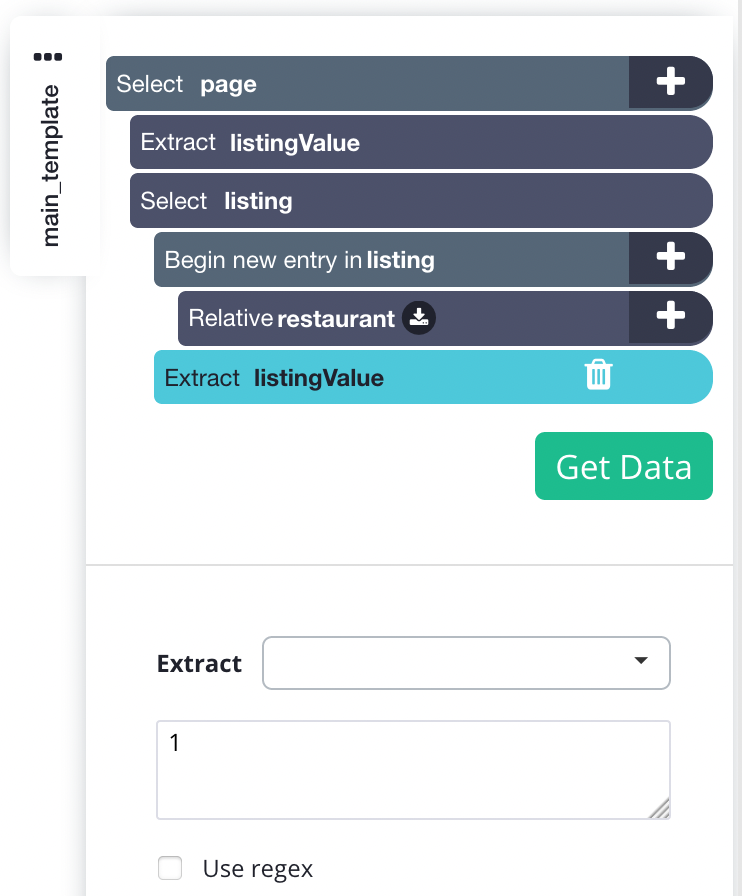This screenshot has width=742, height=896.
Task: Click the download icon next to restaurant
Action: [x=419, y=318]
